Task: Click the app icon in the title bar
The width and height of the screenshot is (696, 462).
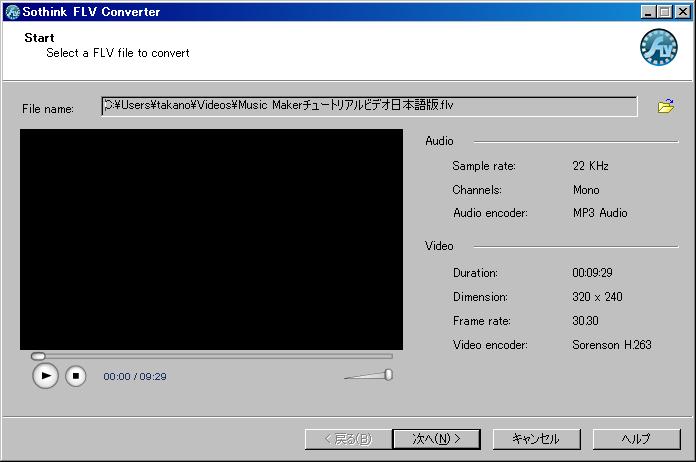Action: pyautogui.click(x=12, y=12)
